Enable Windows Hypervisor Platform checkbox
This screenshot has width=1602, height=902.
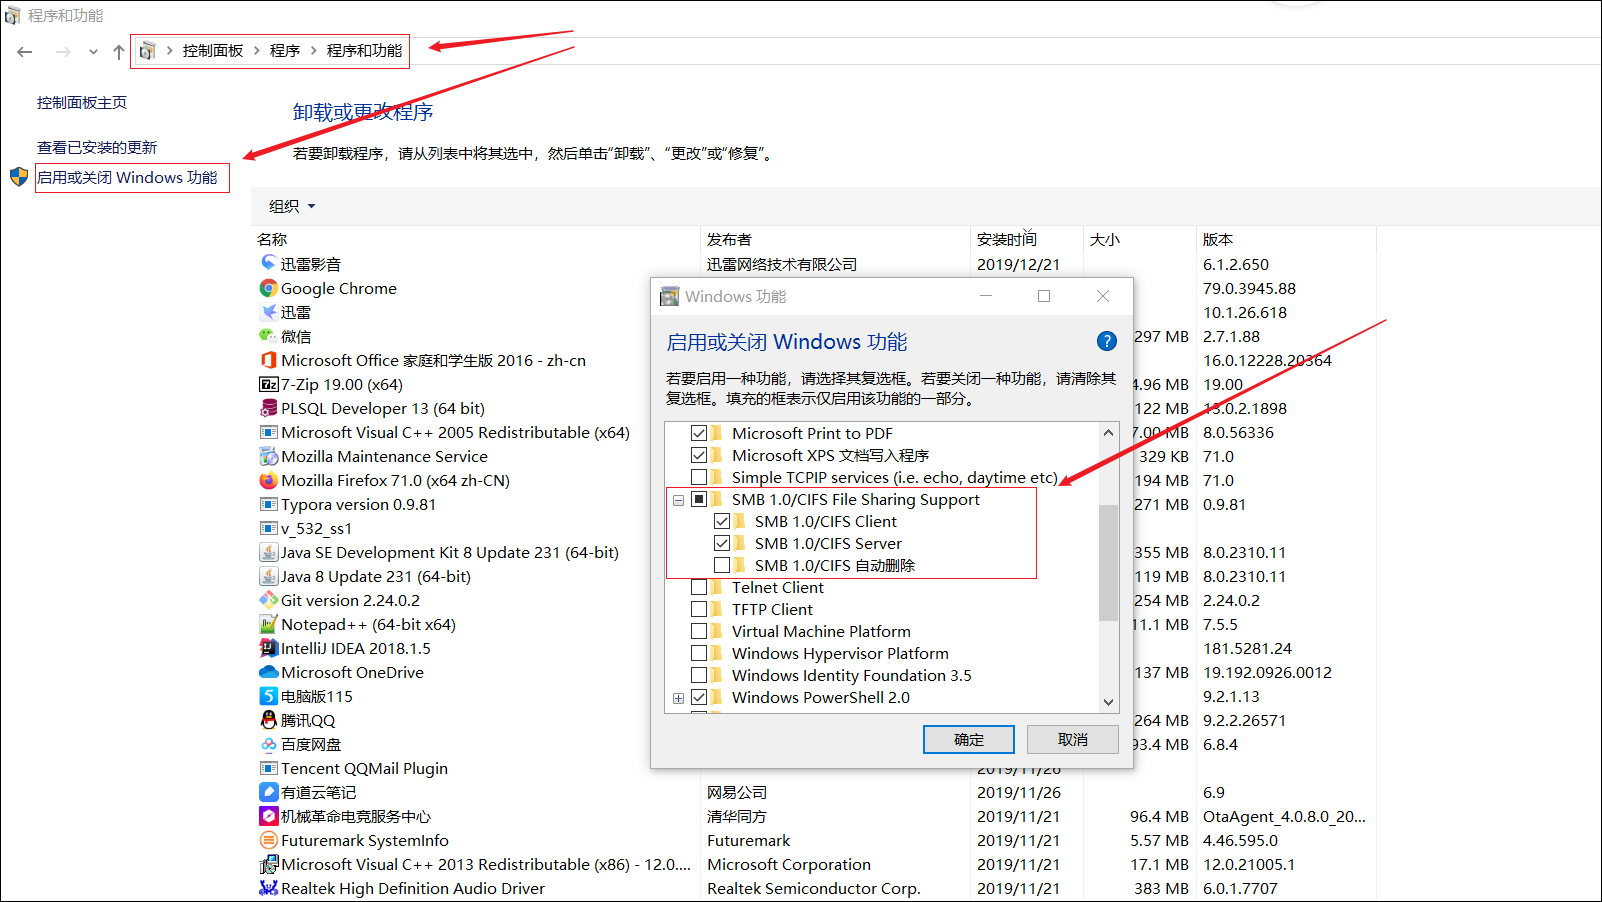699,653
